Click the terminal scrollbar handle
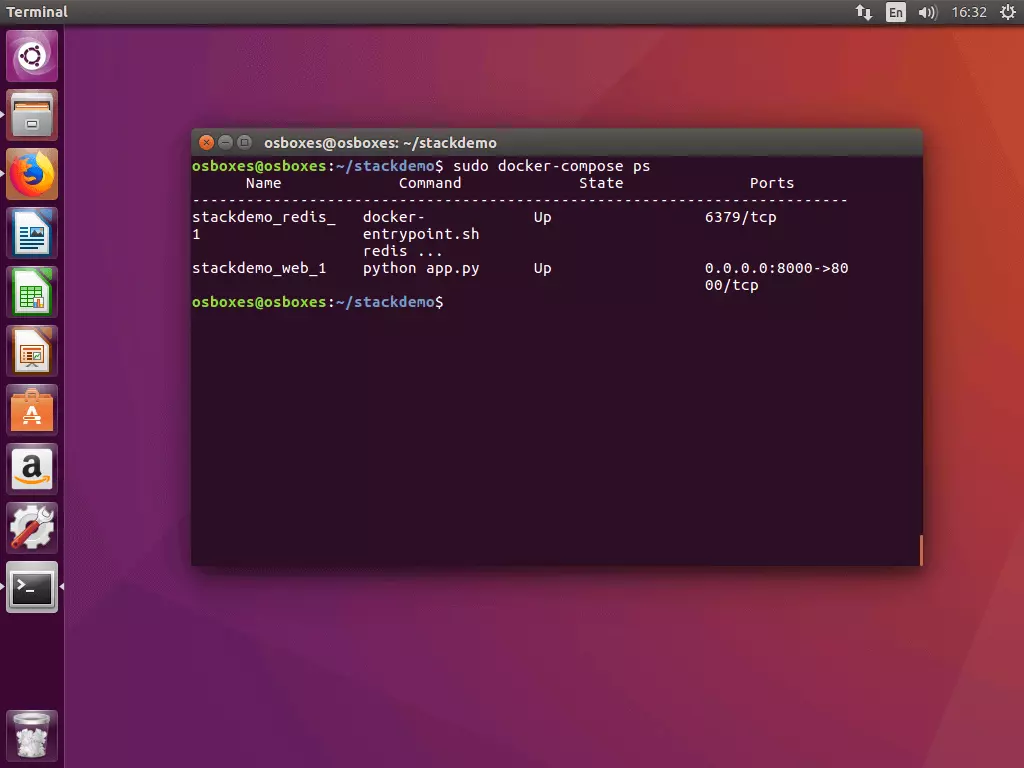Screen dimensions: 1024x768 [x=921, y=550]
